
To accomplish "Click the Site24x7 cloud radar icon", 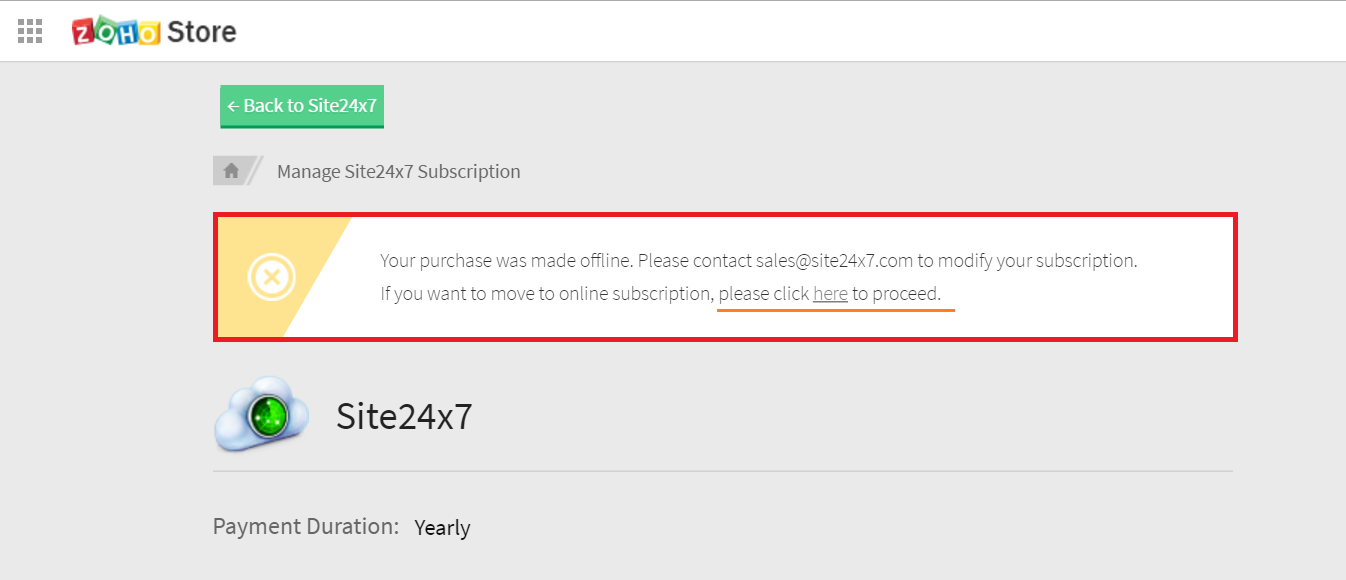I will (x=254, y=414).
